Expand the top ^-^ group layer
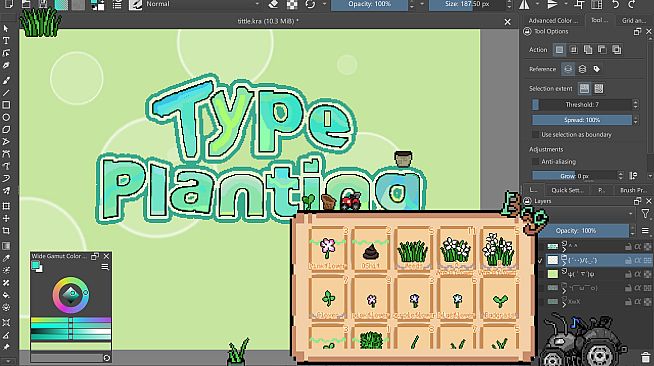Screen dimensions: 654x366 (565, 249)
